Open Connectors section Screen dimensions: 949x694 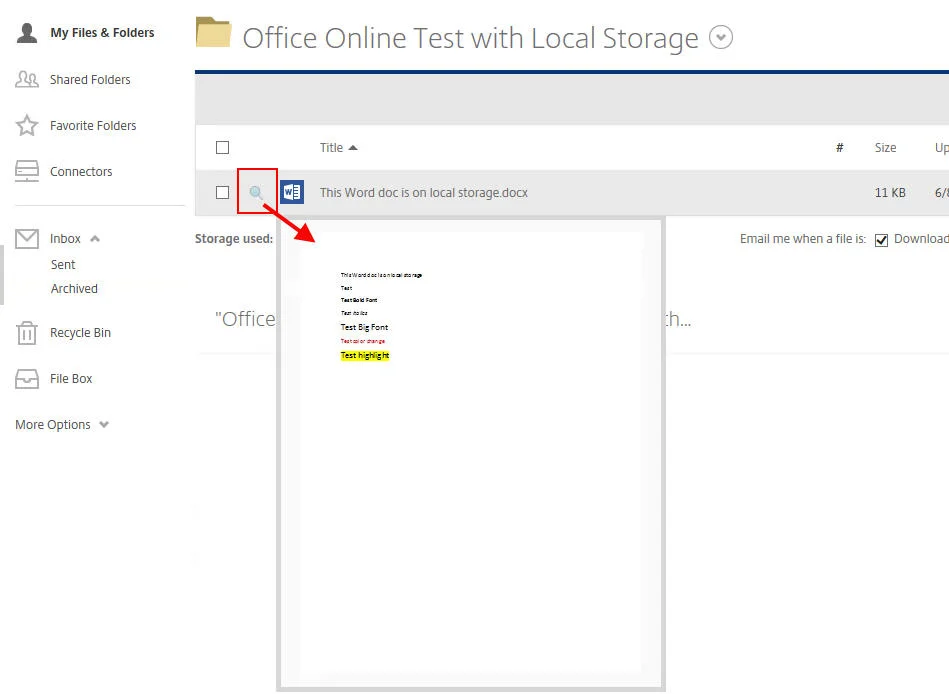80,171
